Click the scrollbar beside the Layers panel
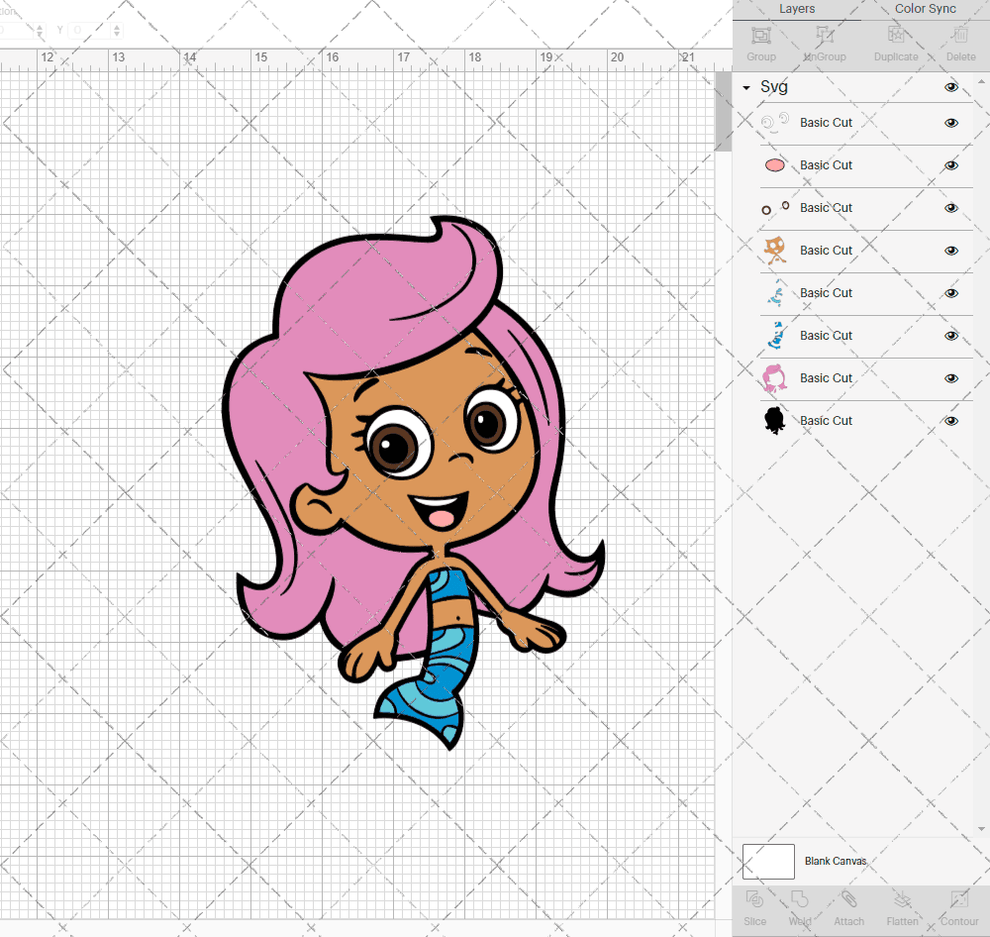 724,112
